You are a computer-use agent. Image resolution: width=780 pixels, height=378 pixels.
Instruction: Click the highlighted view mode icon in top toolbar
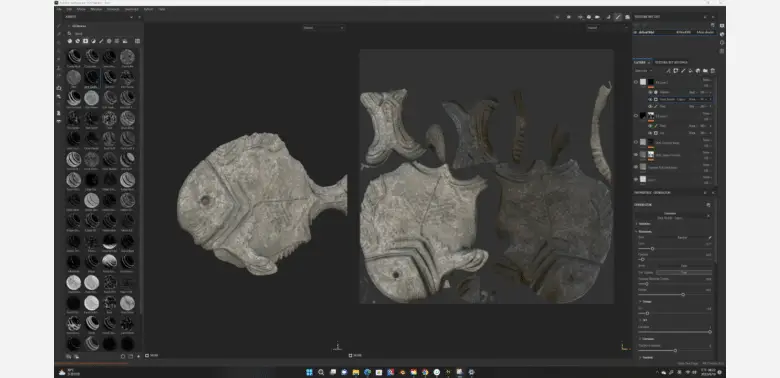point(618,17)
